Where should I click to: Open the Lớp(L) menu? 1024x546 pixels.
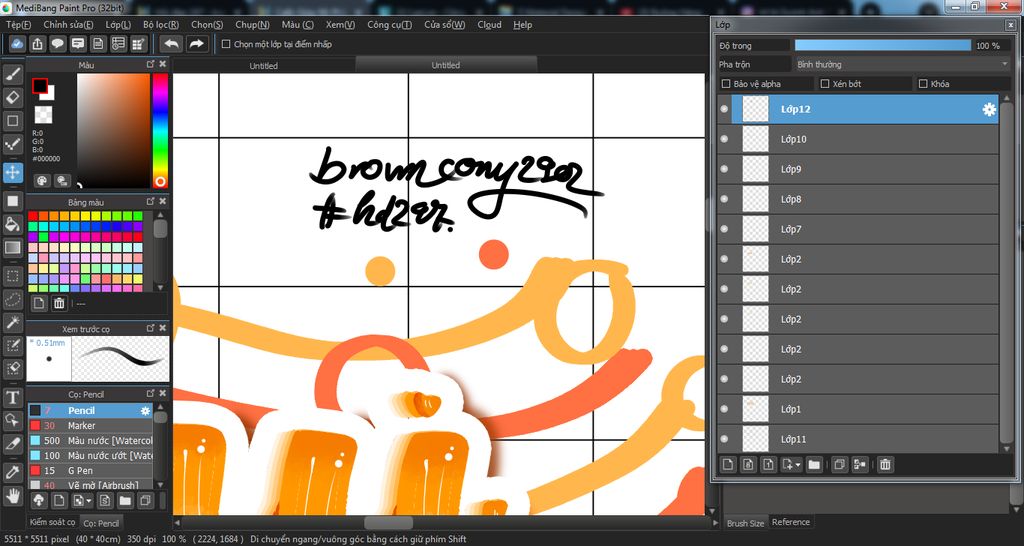coord(118,25)
